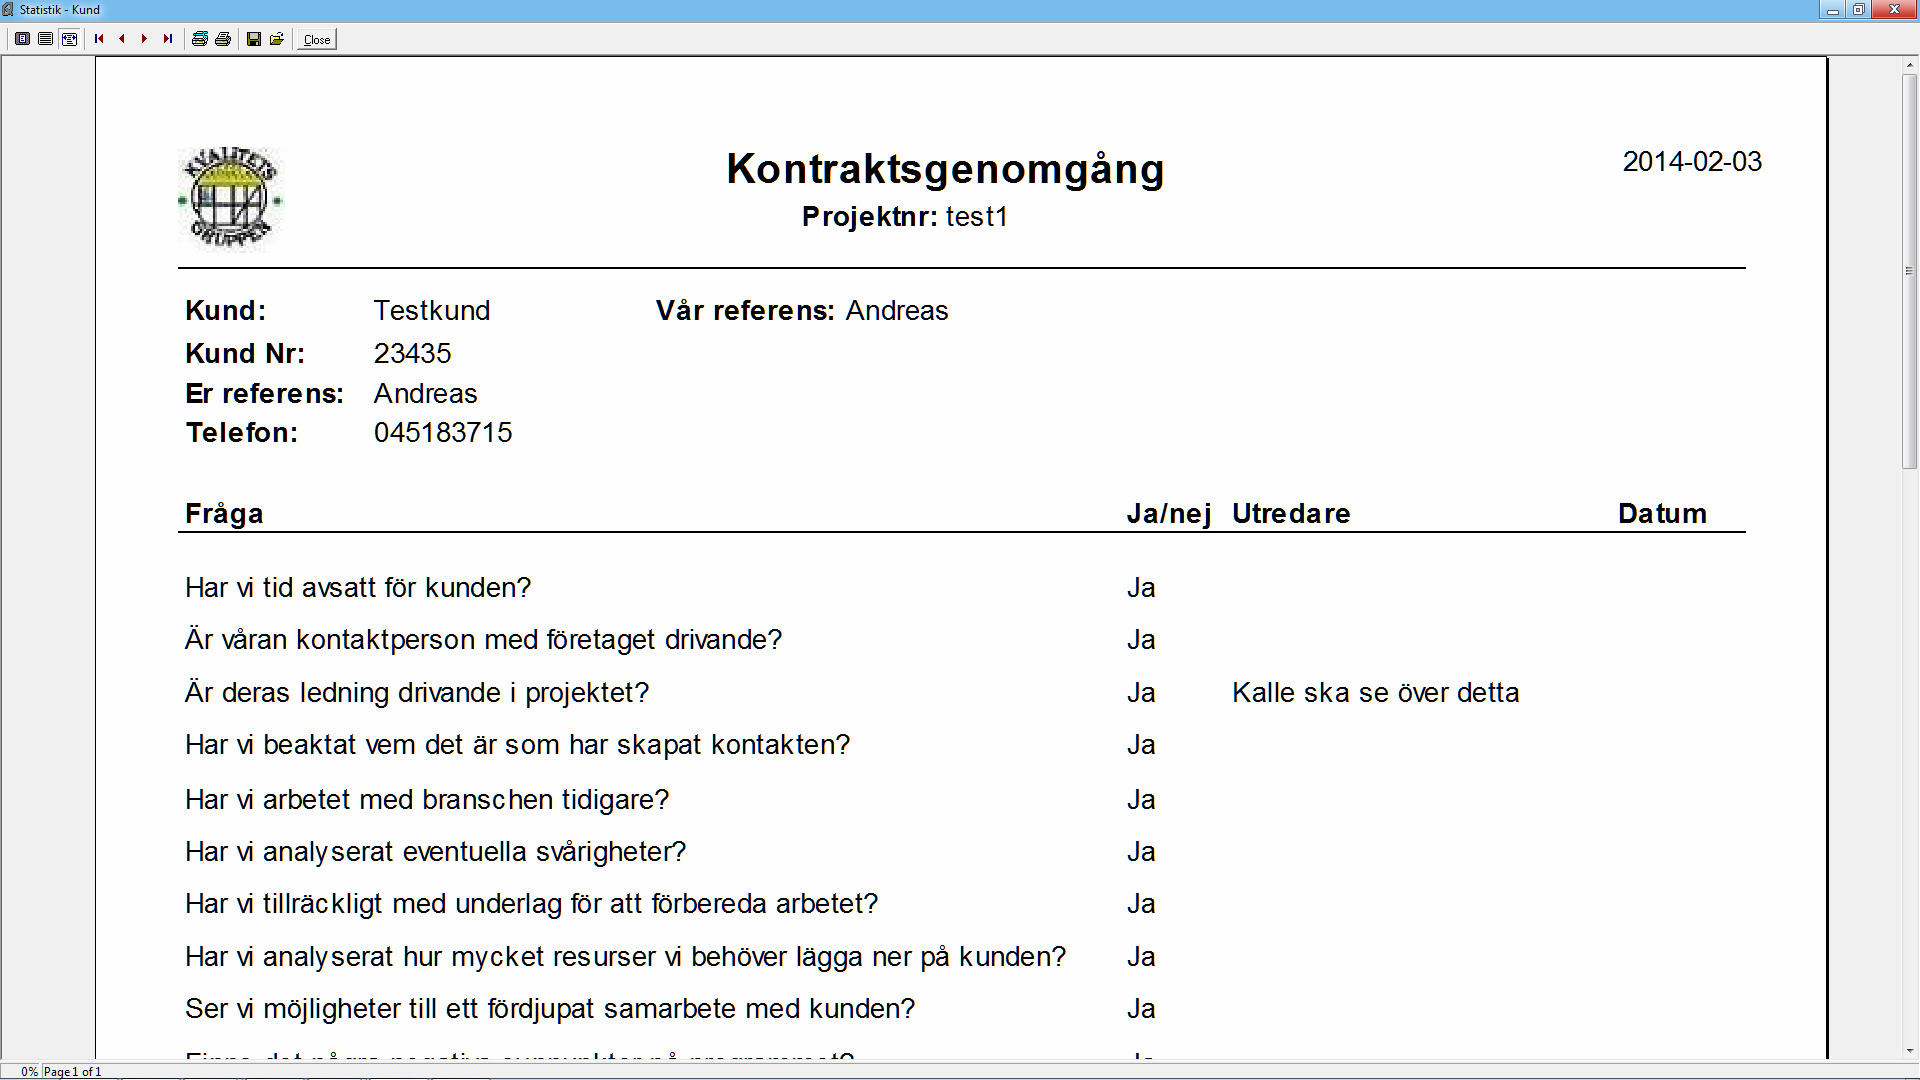Load a report with the open folder icon
1920x1080 pixels.
[277, 39]
